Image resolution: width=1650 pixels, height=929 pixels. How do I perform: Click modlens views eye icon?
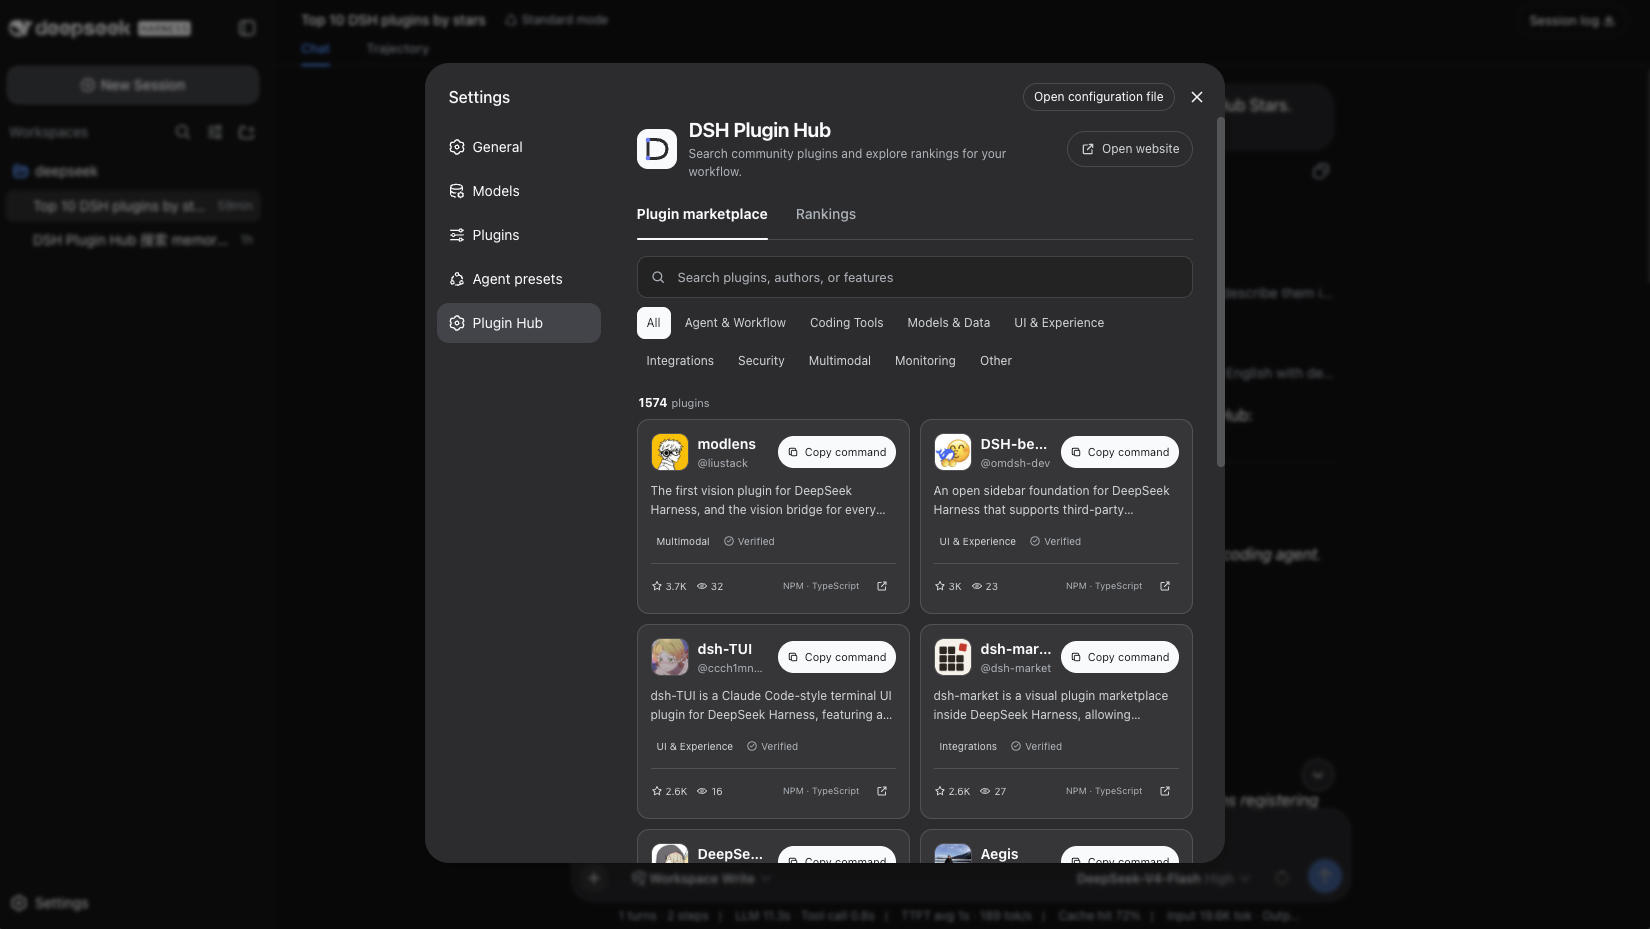click(x=702, y=586)
